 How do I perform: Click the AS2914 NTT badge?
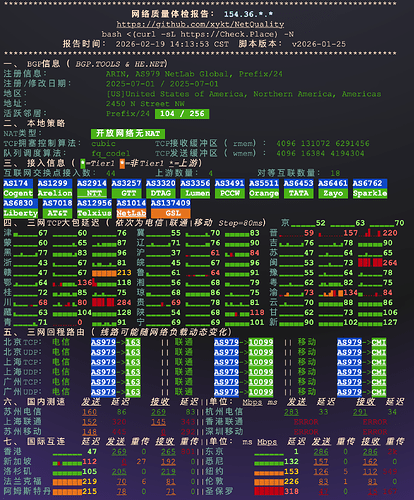click(x=92, y=188)
